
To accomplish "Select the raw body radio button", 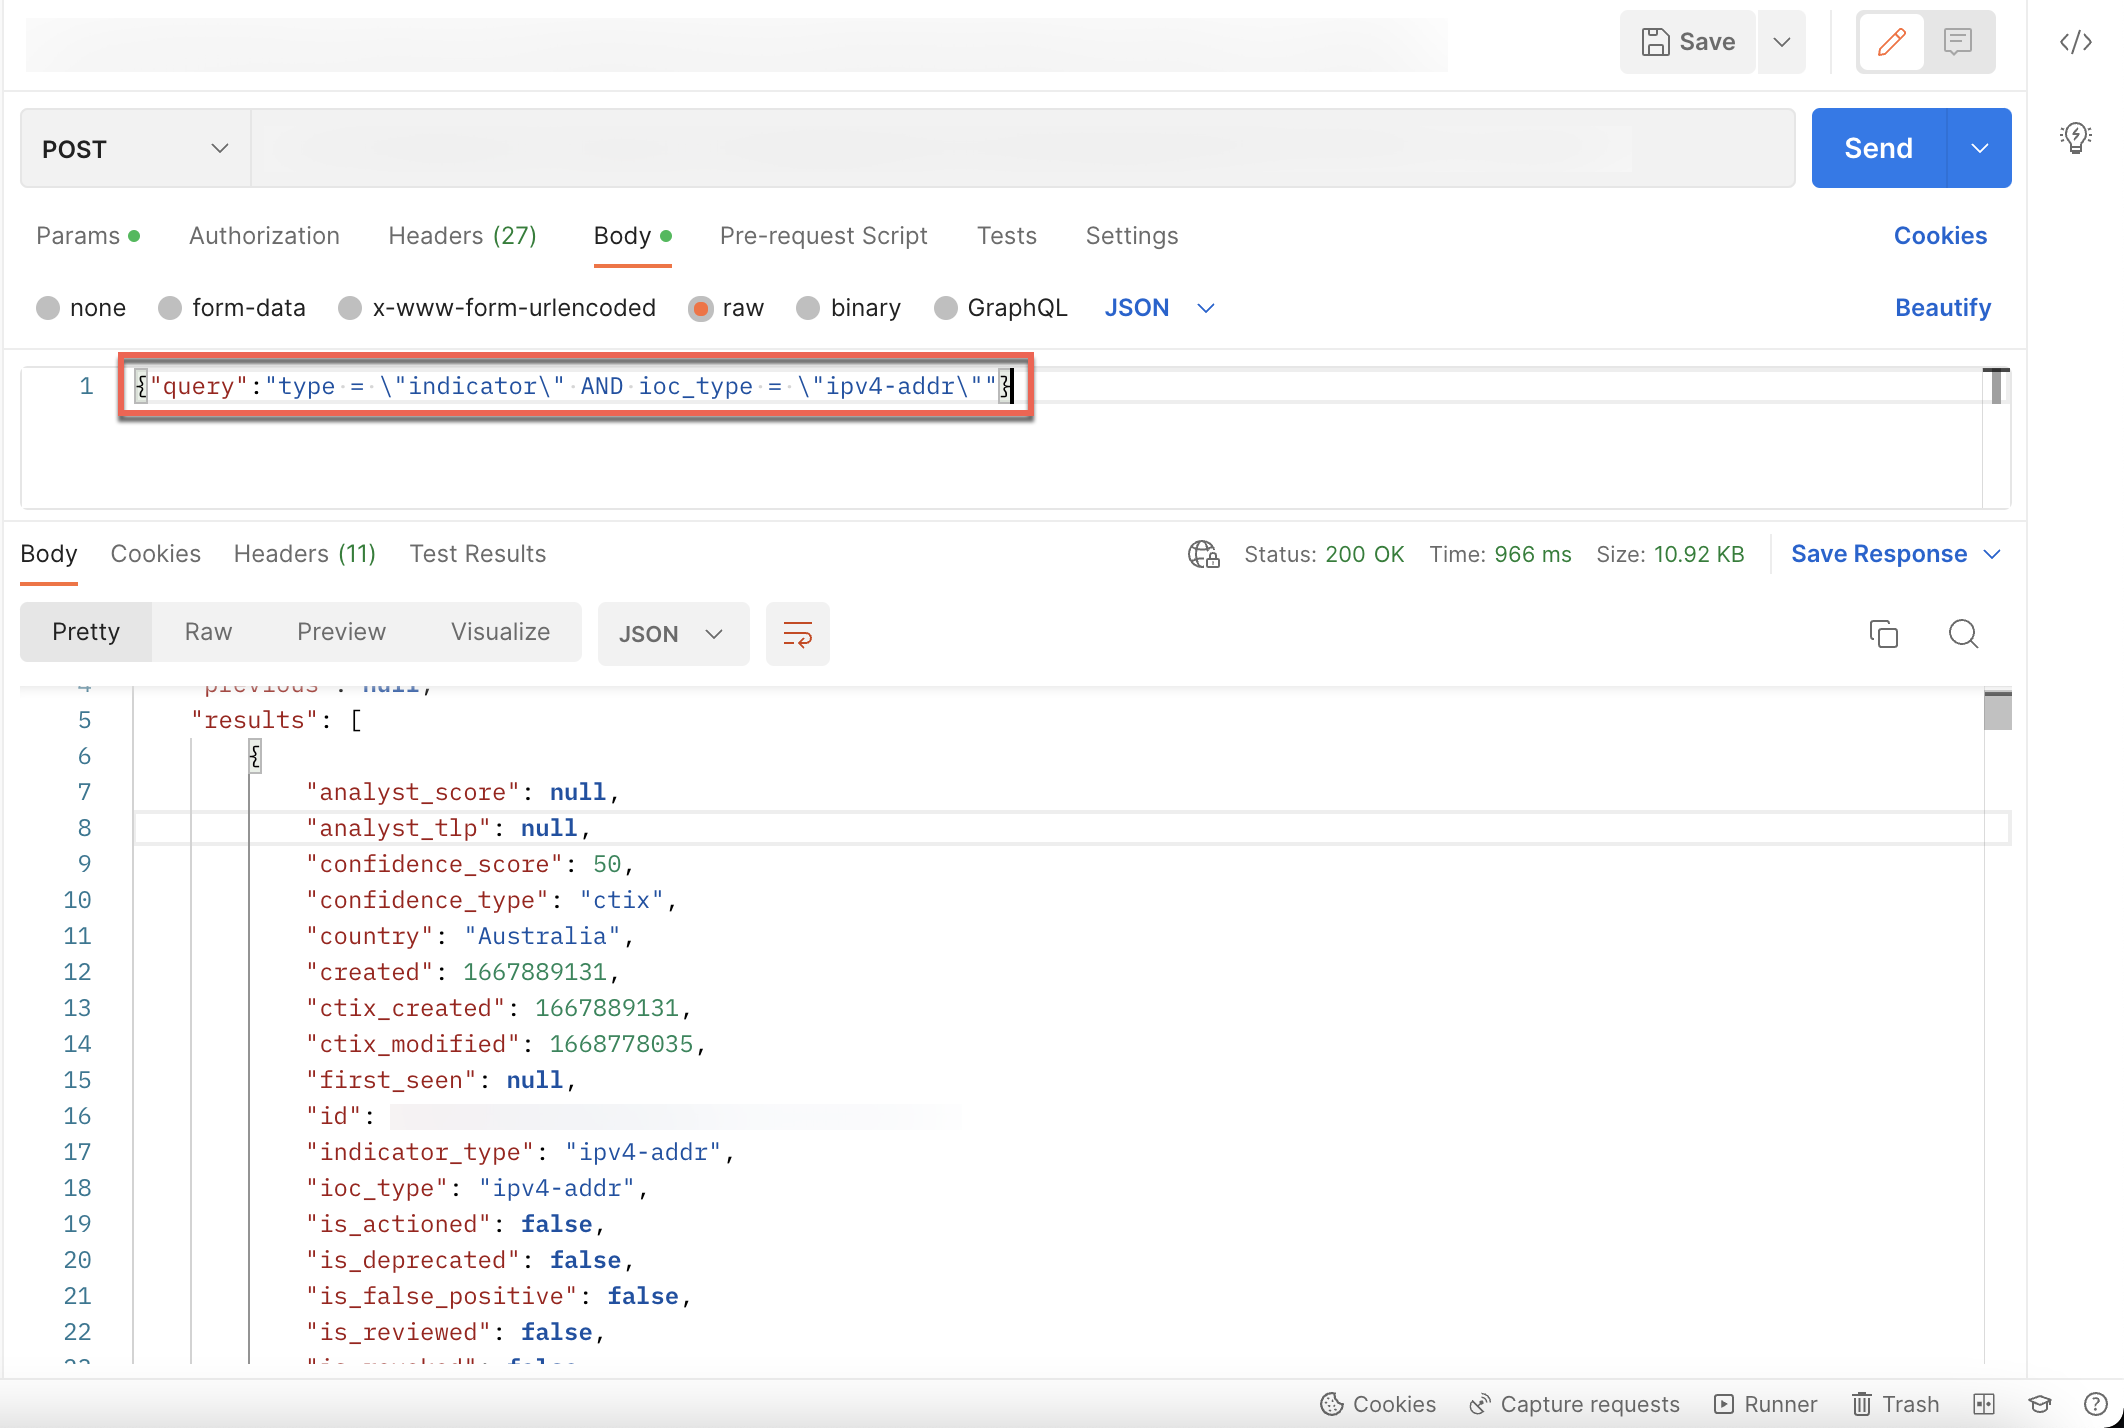I will pyautogui.click(x=701, y=308).
